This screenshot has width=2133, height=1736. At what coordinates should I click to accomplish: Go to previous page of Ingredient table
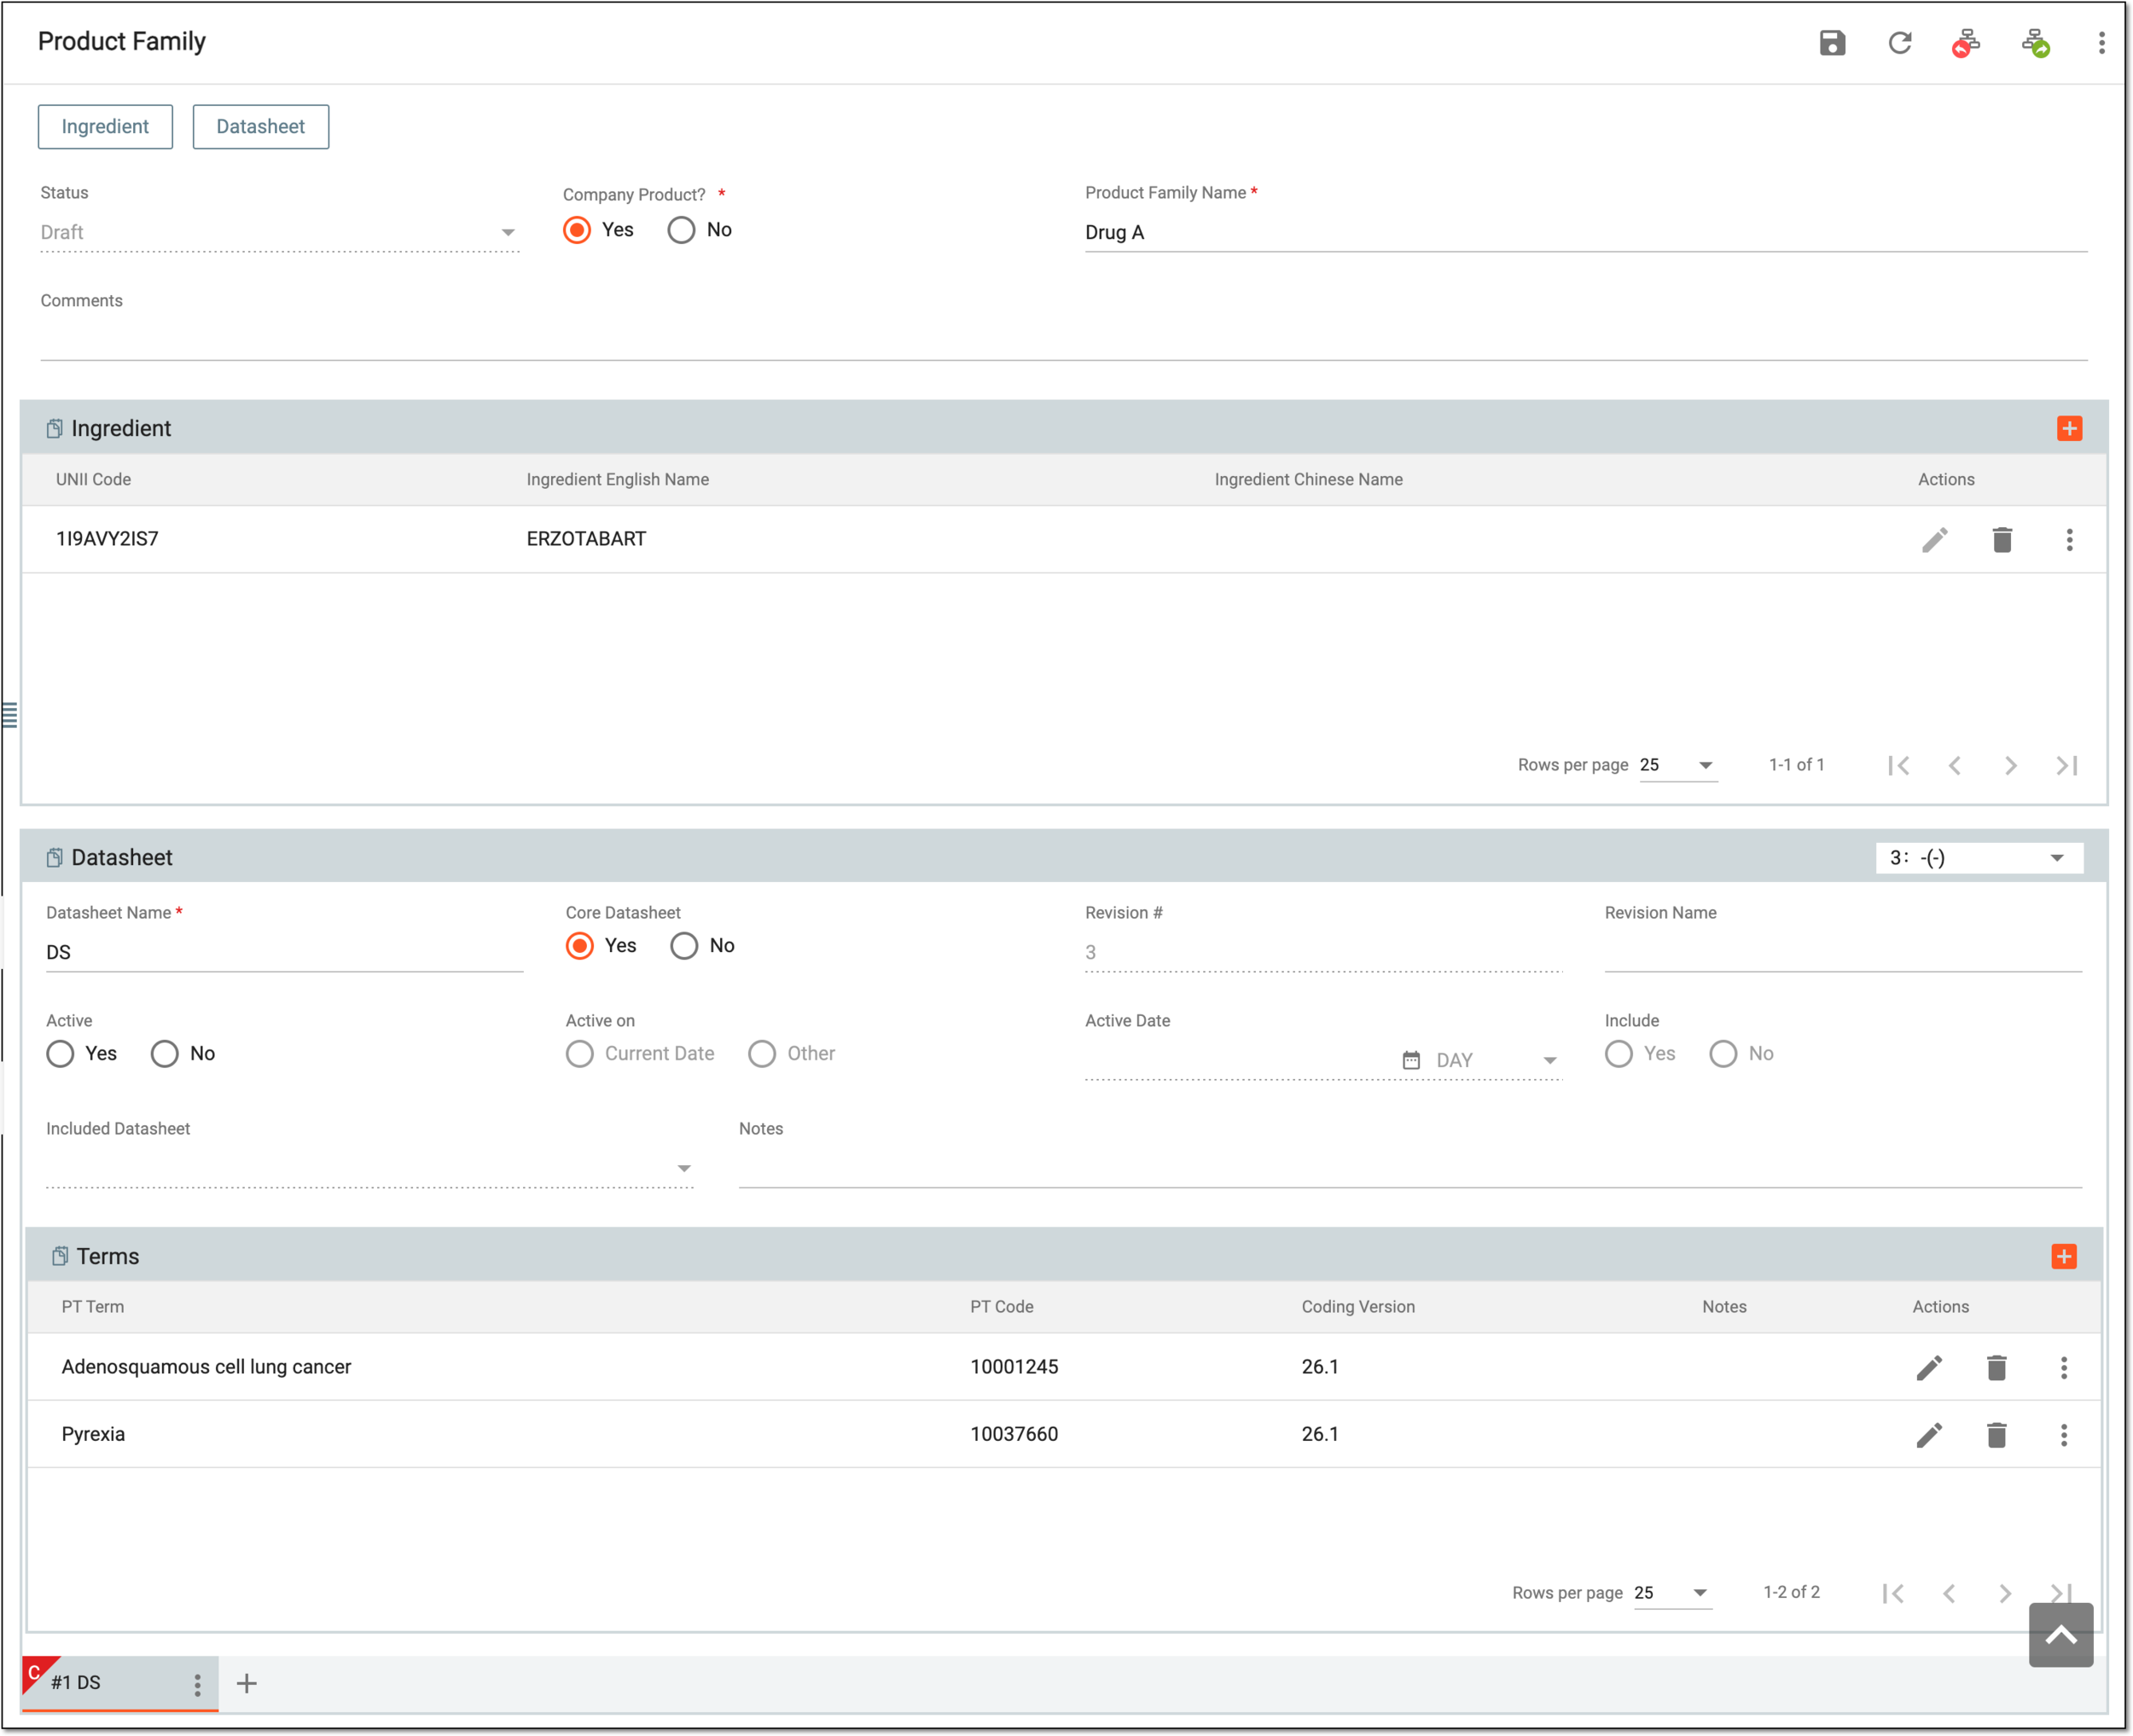[1954, 765]
